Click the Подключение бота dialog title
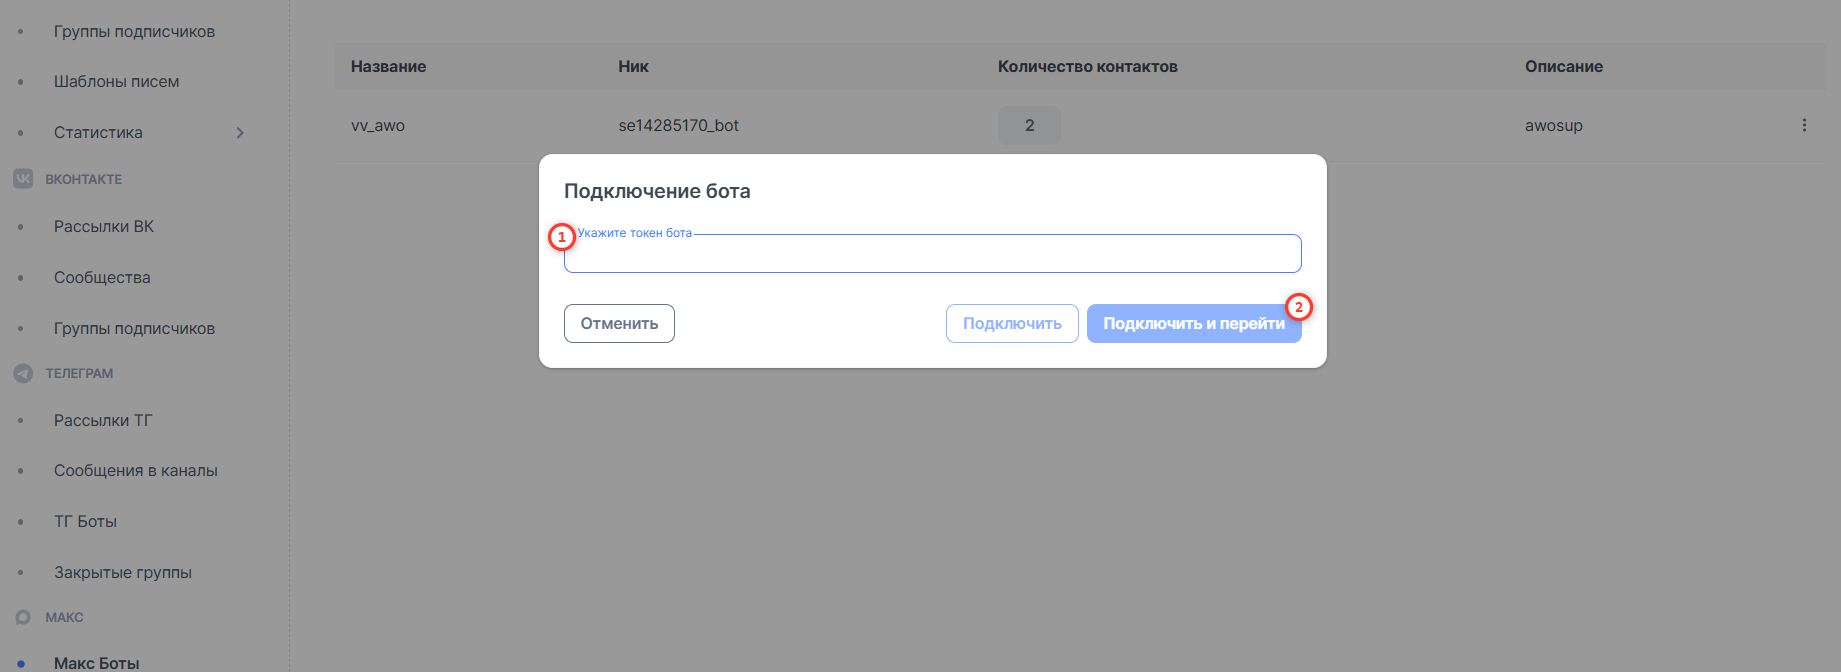 [657, 191]
